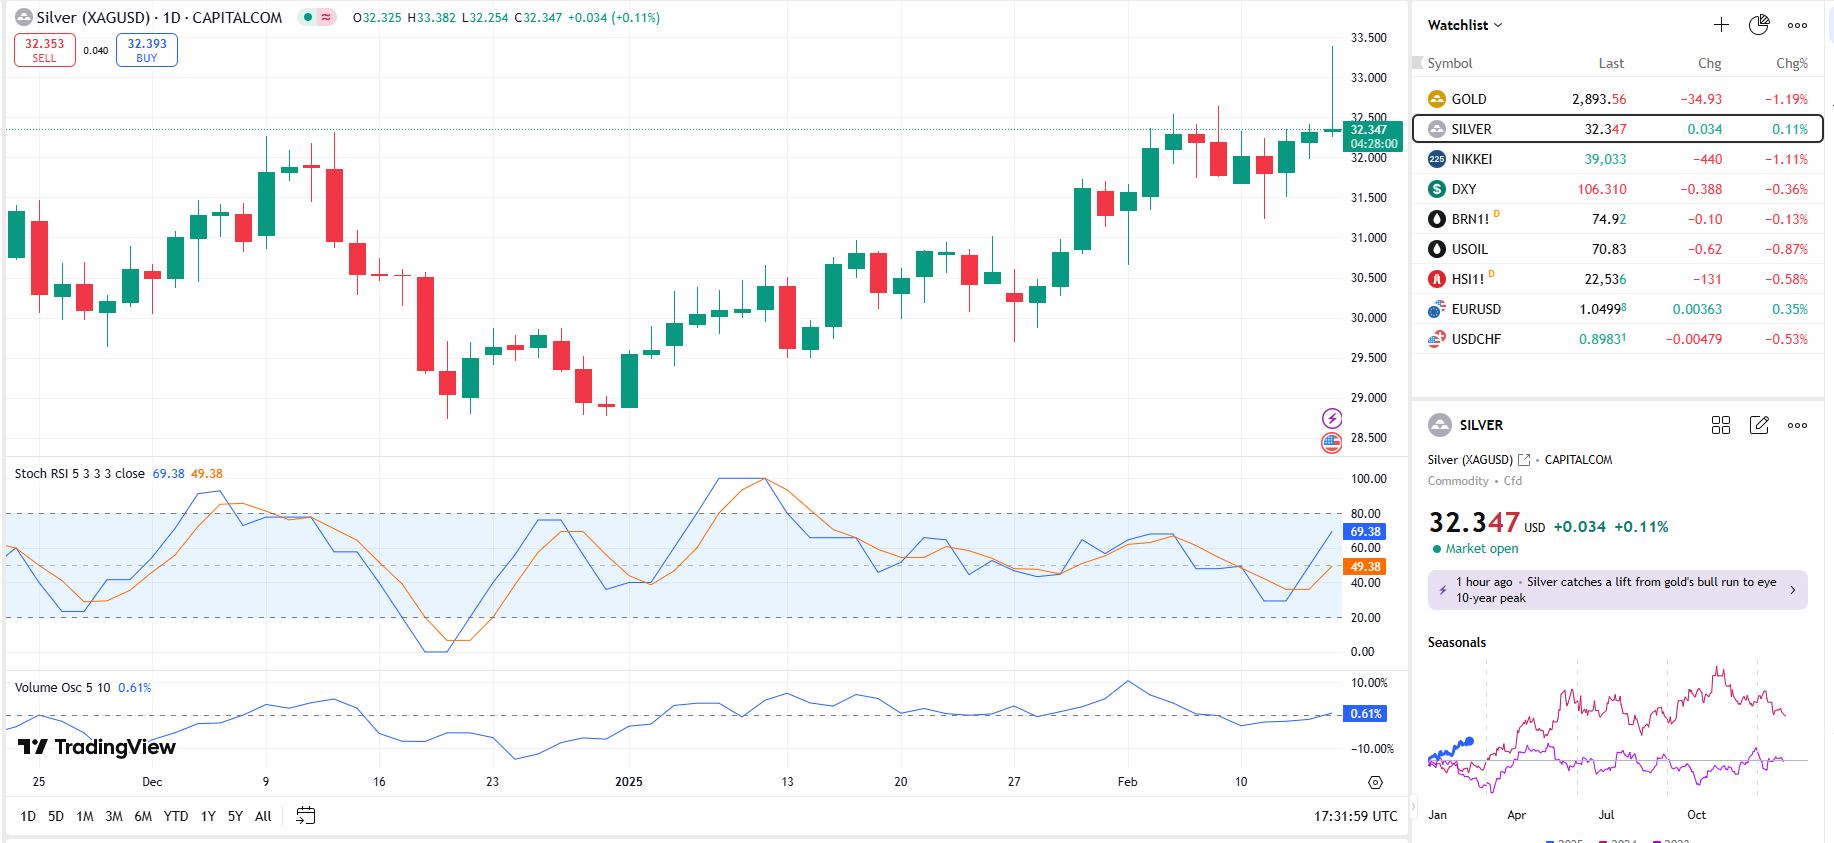Click the add symbol plus icon in Watchlist
The width and height of the screenshot is (1834, 843).
(x=1721, y=25)
